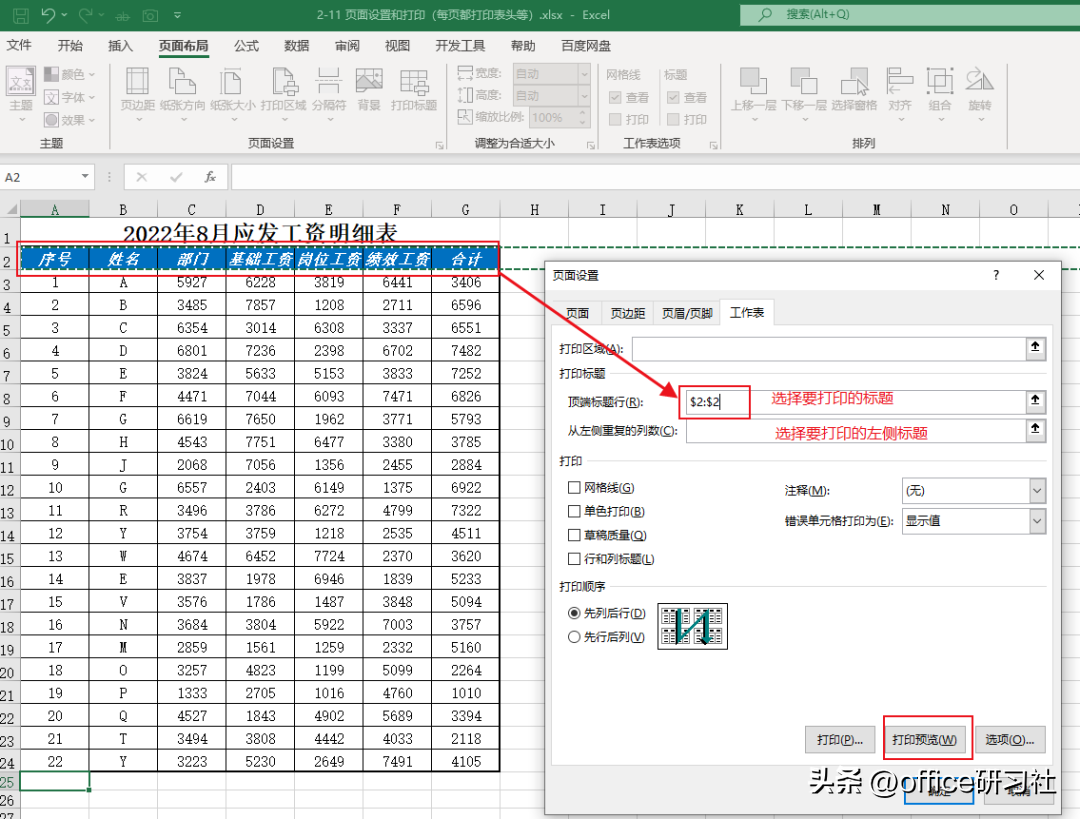The height and width of the screenshot is (819, 1080).
Task: Switch to the 视图 ribbon tab
Action: pyautogui.click(x=397, y=45)
